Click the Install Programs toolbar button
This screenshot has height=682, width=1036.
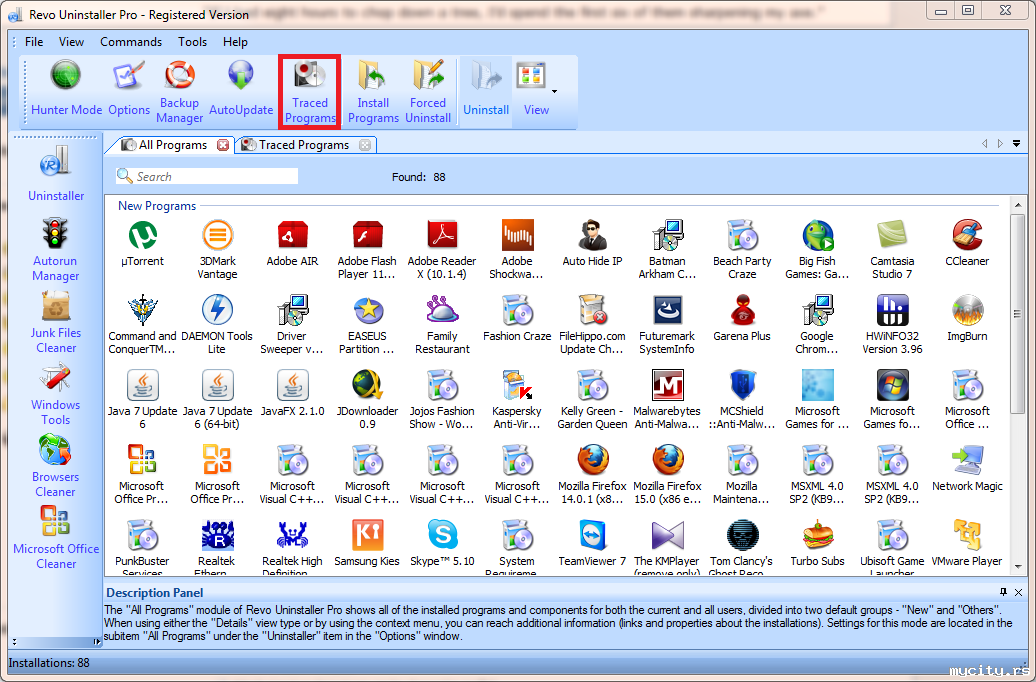pos(373,92)
